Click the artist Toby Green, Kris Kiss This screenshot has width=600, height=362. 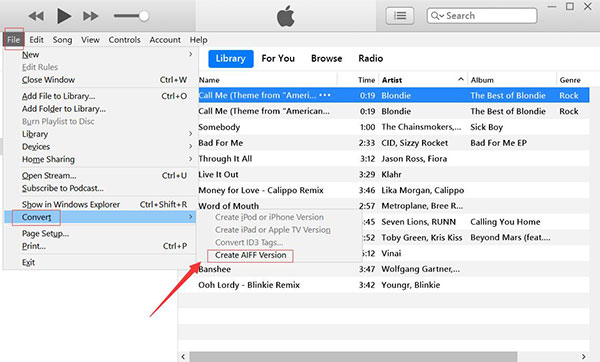[x=422, y=238]
